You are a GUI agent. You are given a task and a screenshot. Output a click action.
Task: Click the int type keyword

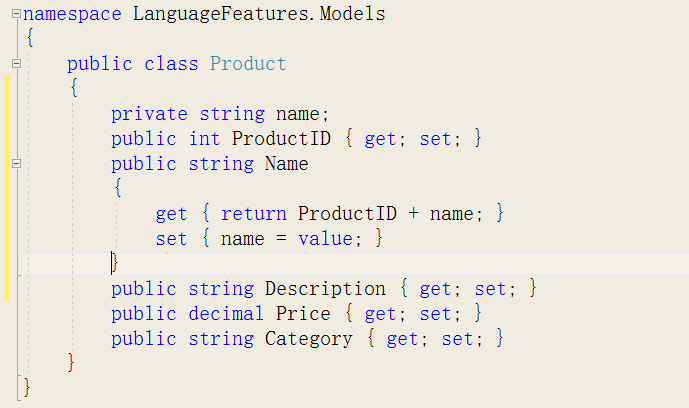click(204, 139)
